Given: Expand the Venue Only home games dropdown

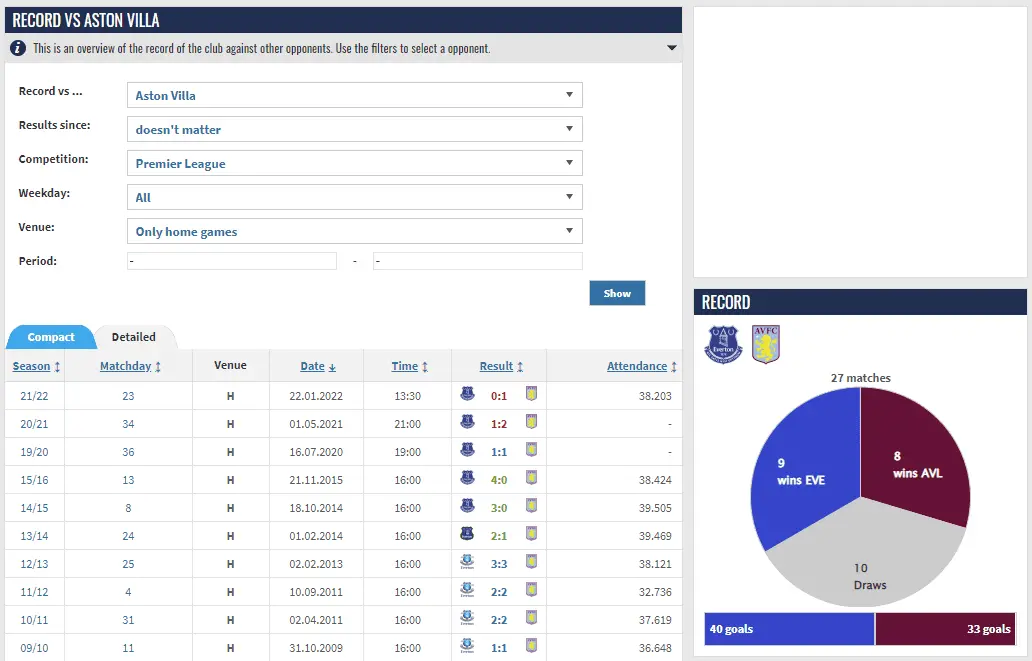Looking at the screenshot, I should tap(355, 232).
